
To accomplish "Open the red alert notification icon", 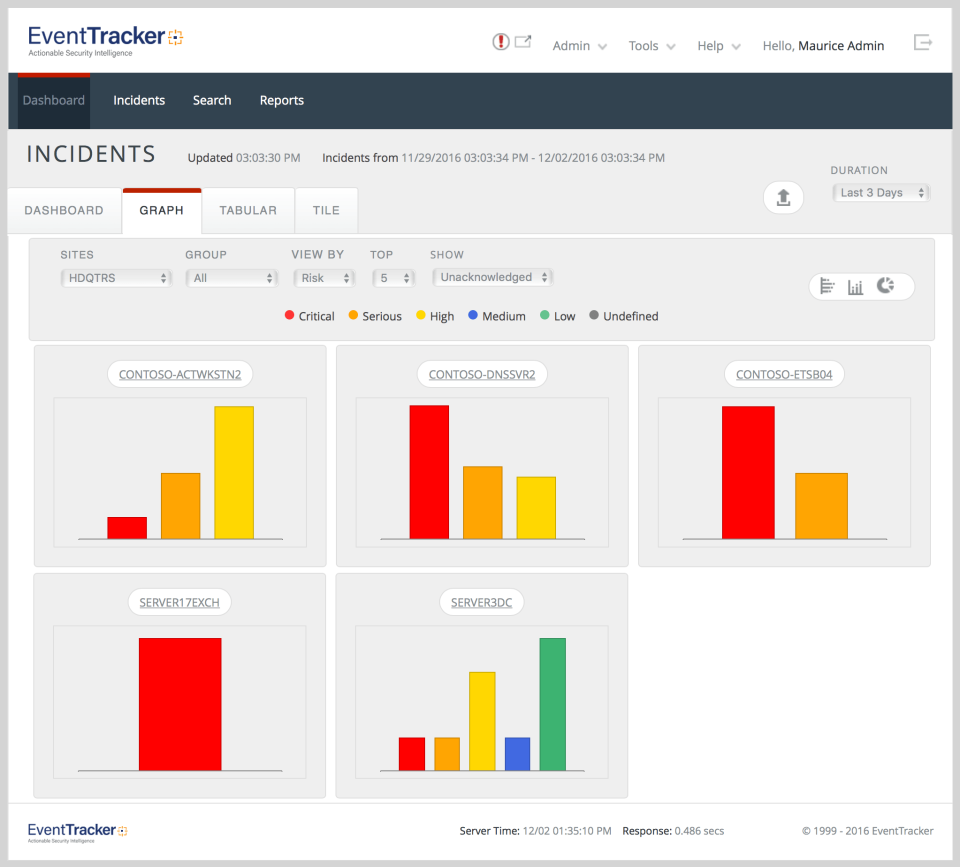I will [x=499, y=42].
